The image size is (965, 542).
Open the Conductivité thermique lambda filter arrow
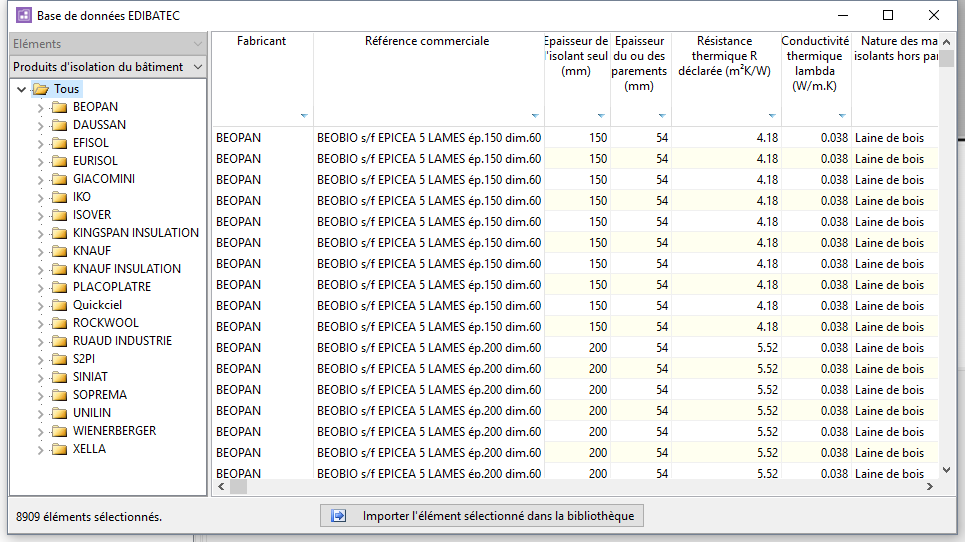(842, 116)
